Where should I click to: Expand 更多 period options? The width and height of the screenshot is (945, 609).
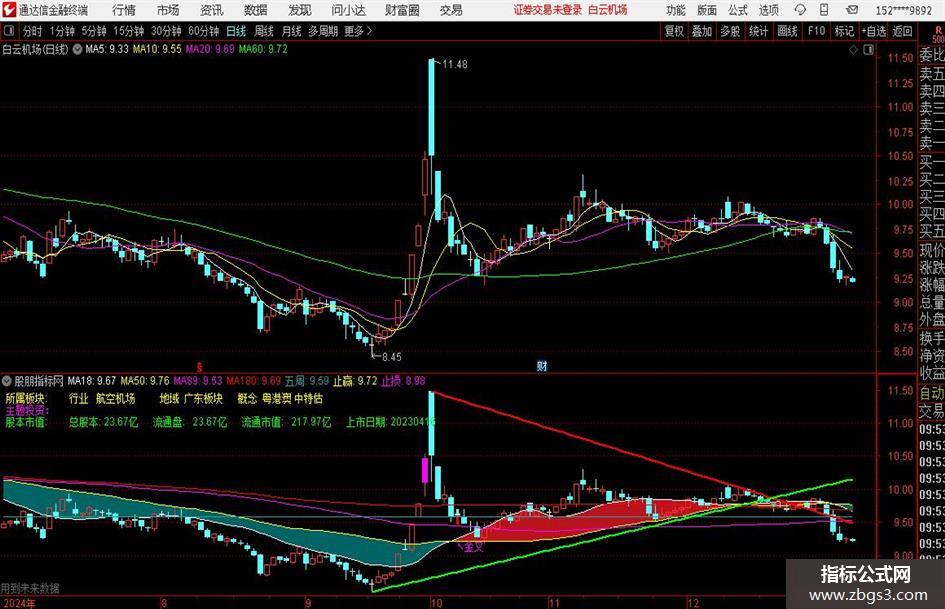tap(358, 31)
